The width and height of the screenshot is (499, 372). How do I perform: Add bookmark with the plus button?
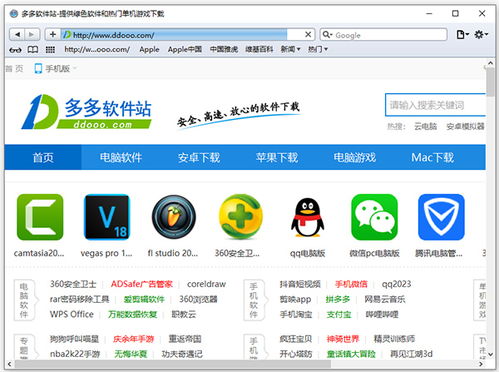[x=53, y=34]
